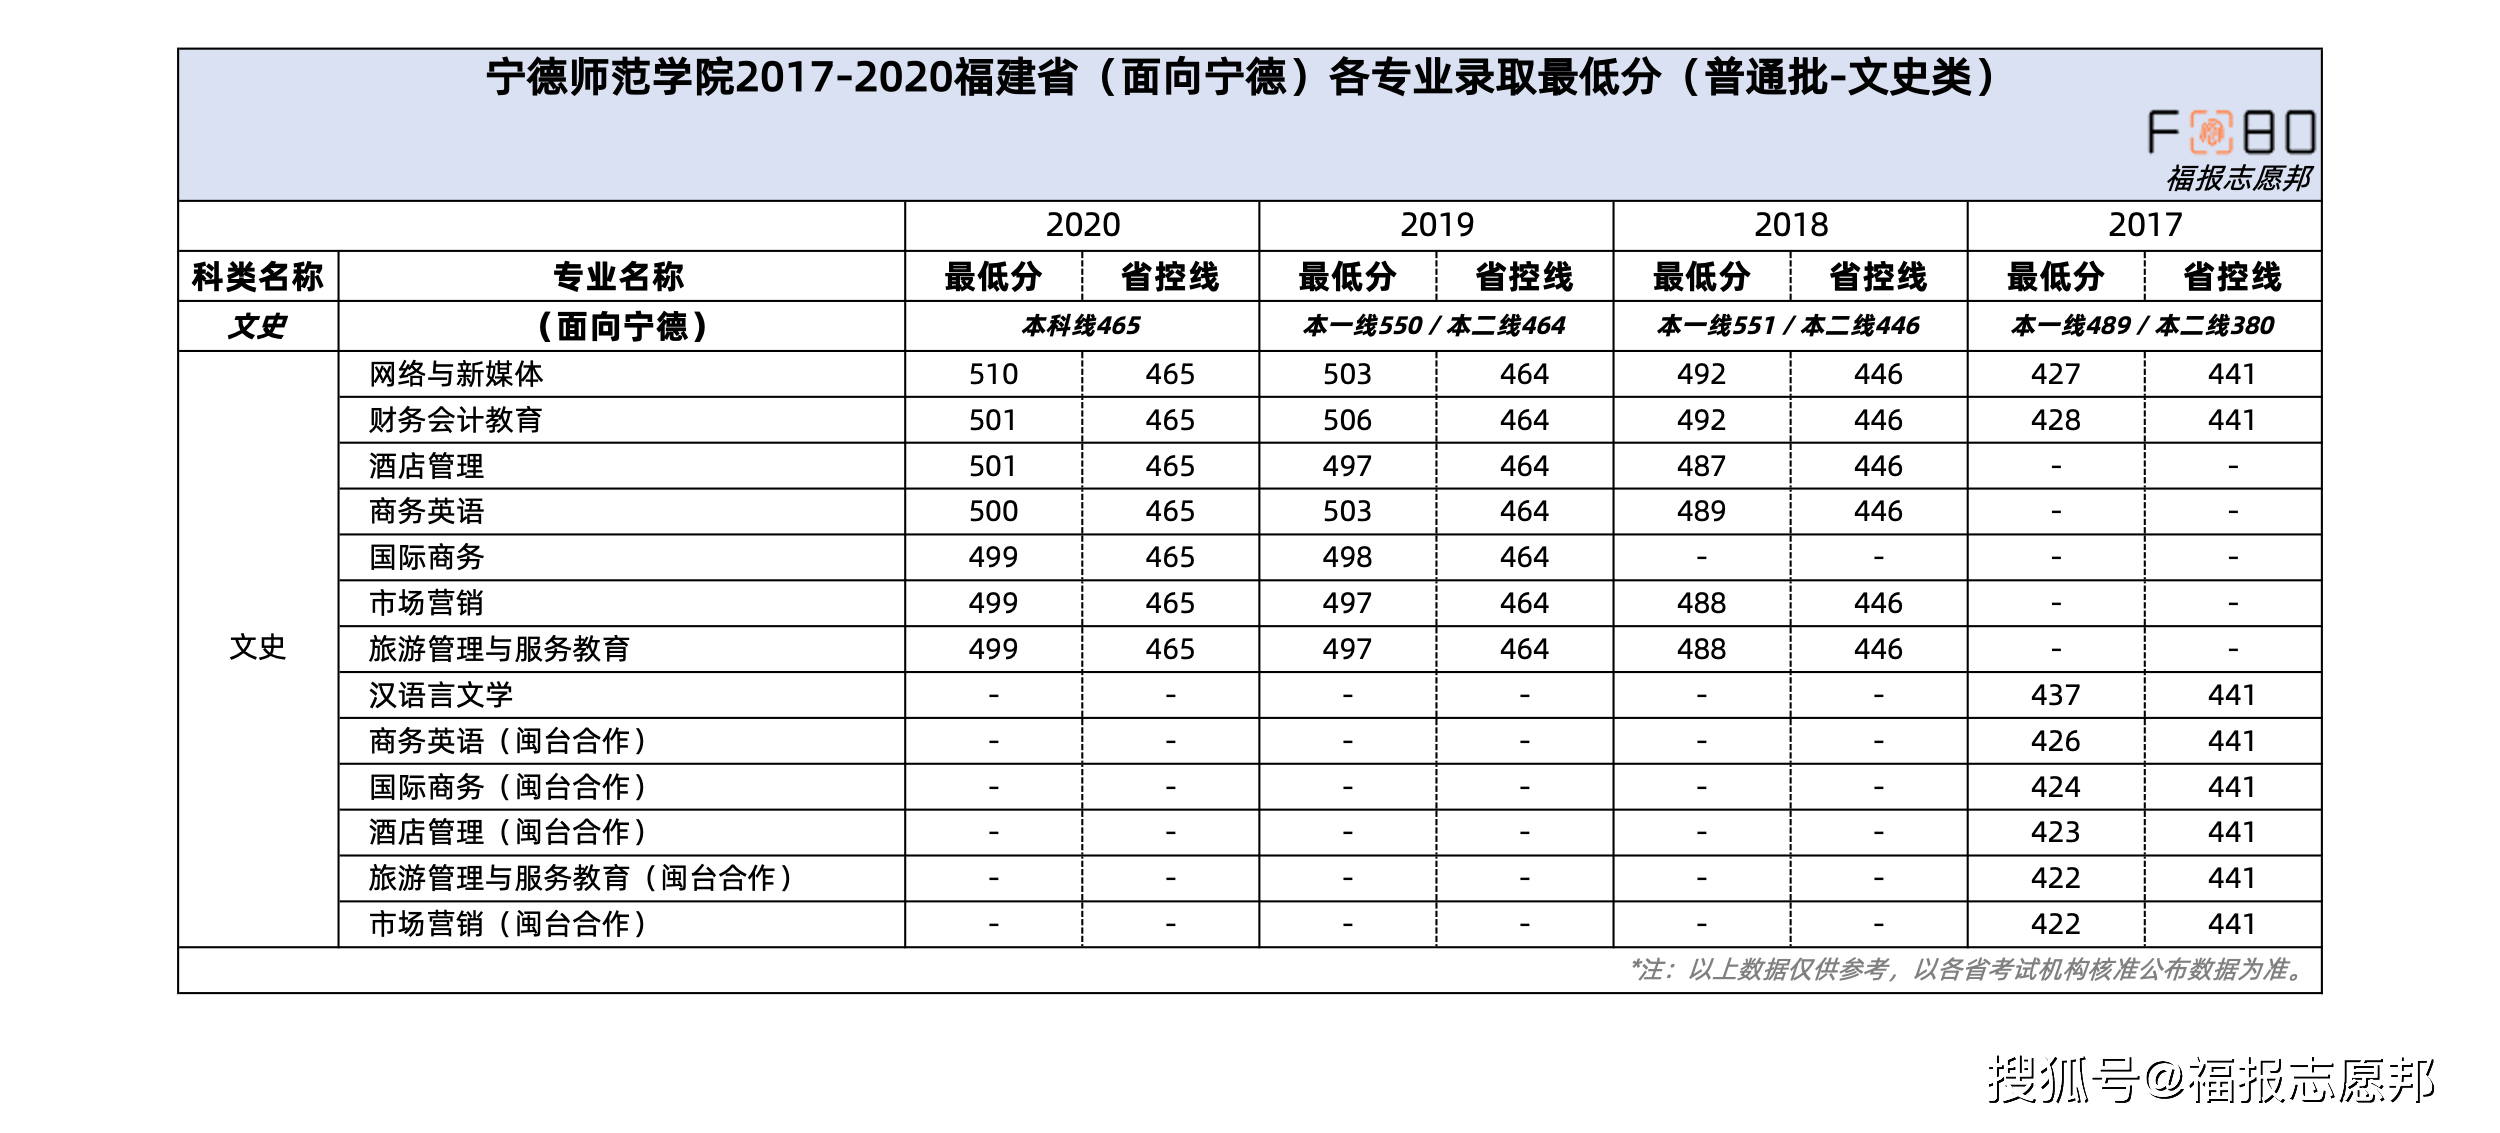
Task: Click 最低分 header under 2020
Action: tap(993, 277)
